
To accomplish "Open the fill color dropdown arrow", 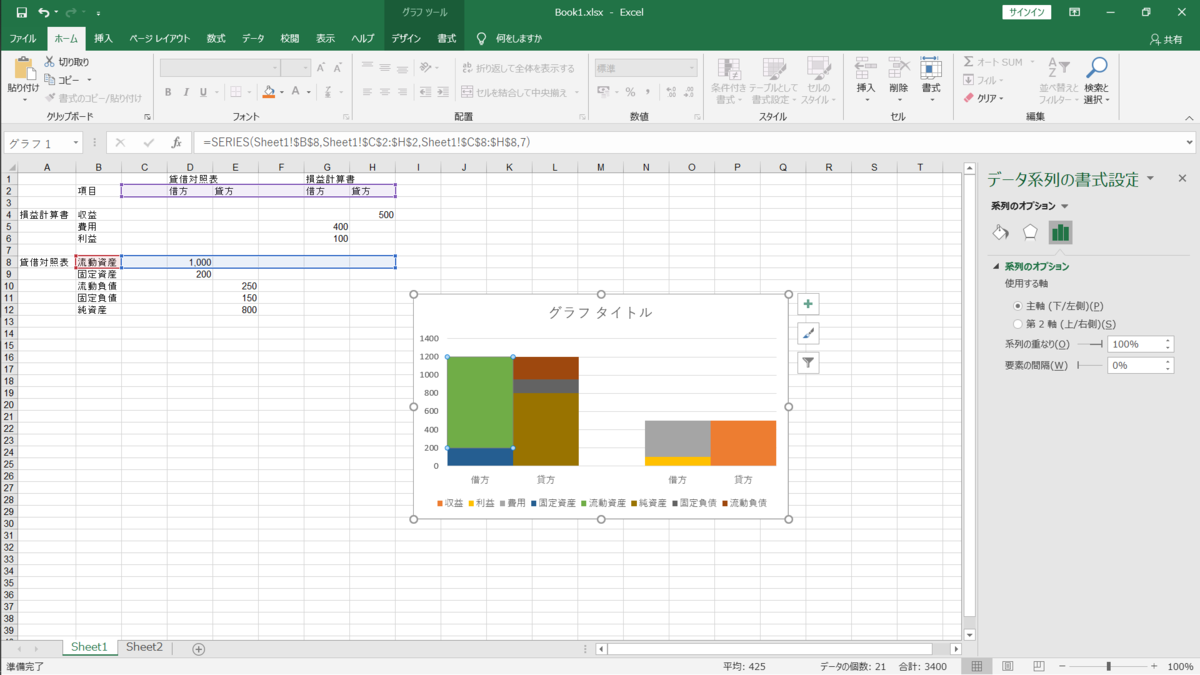I will click(x=282, y=92).
